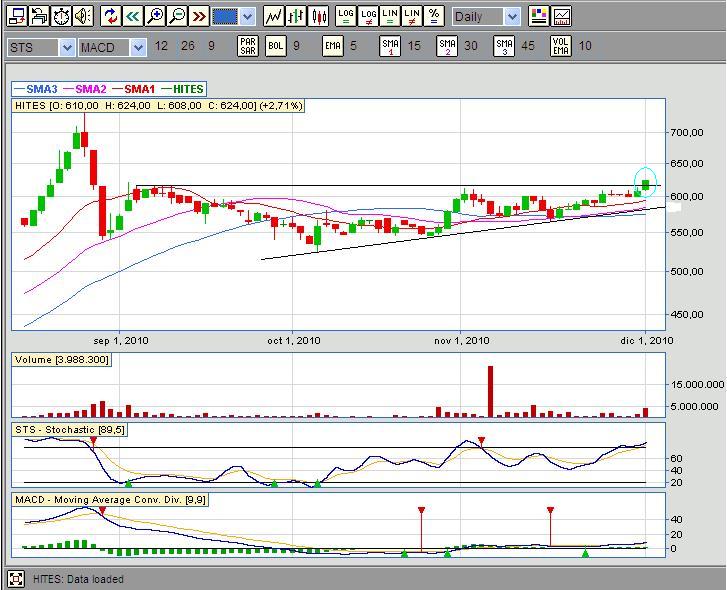Click the MACD panel header label
Viewport: 727px width, 590px height.
(110, 500)
